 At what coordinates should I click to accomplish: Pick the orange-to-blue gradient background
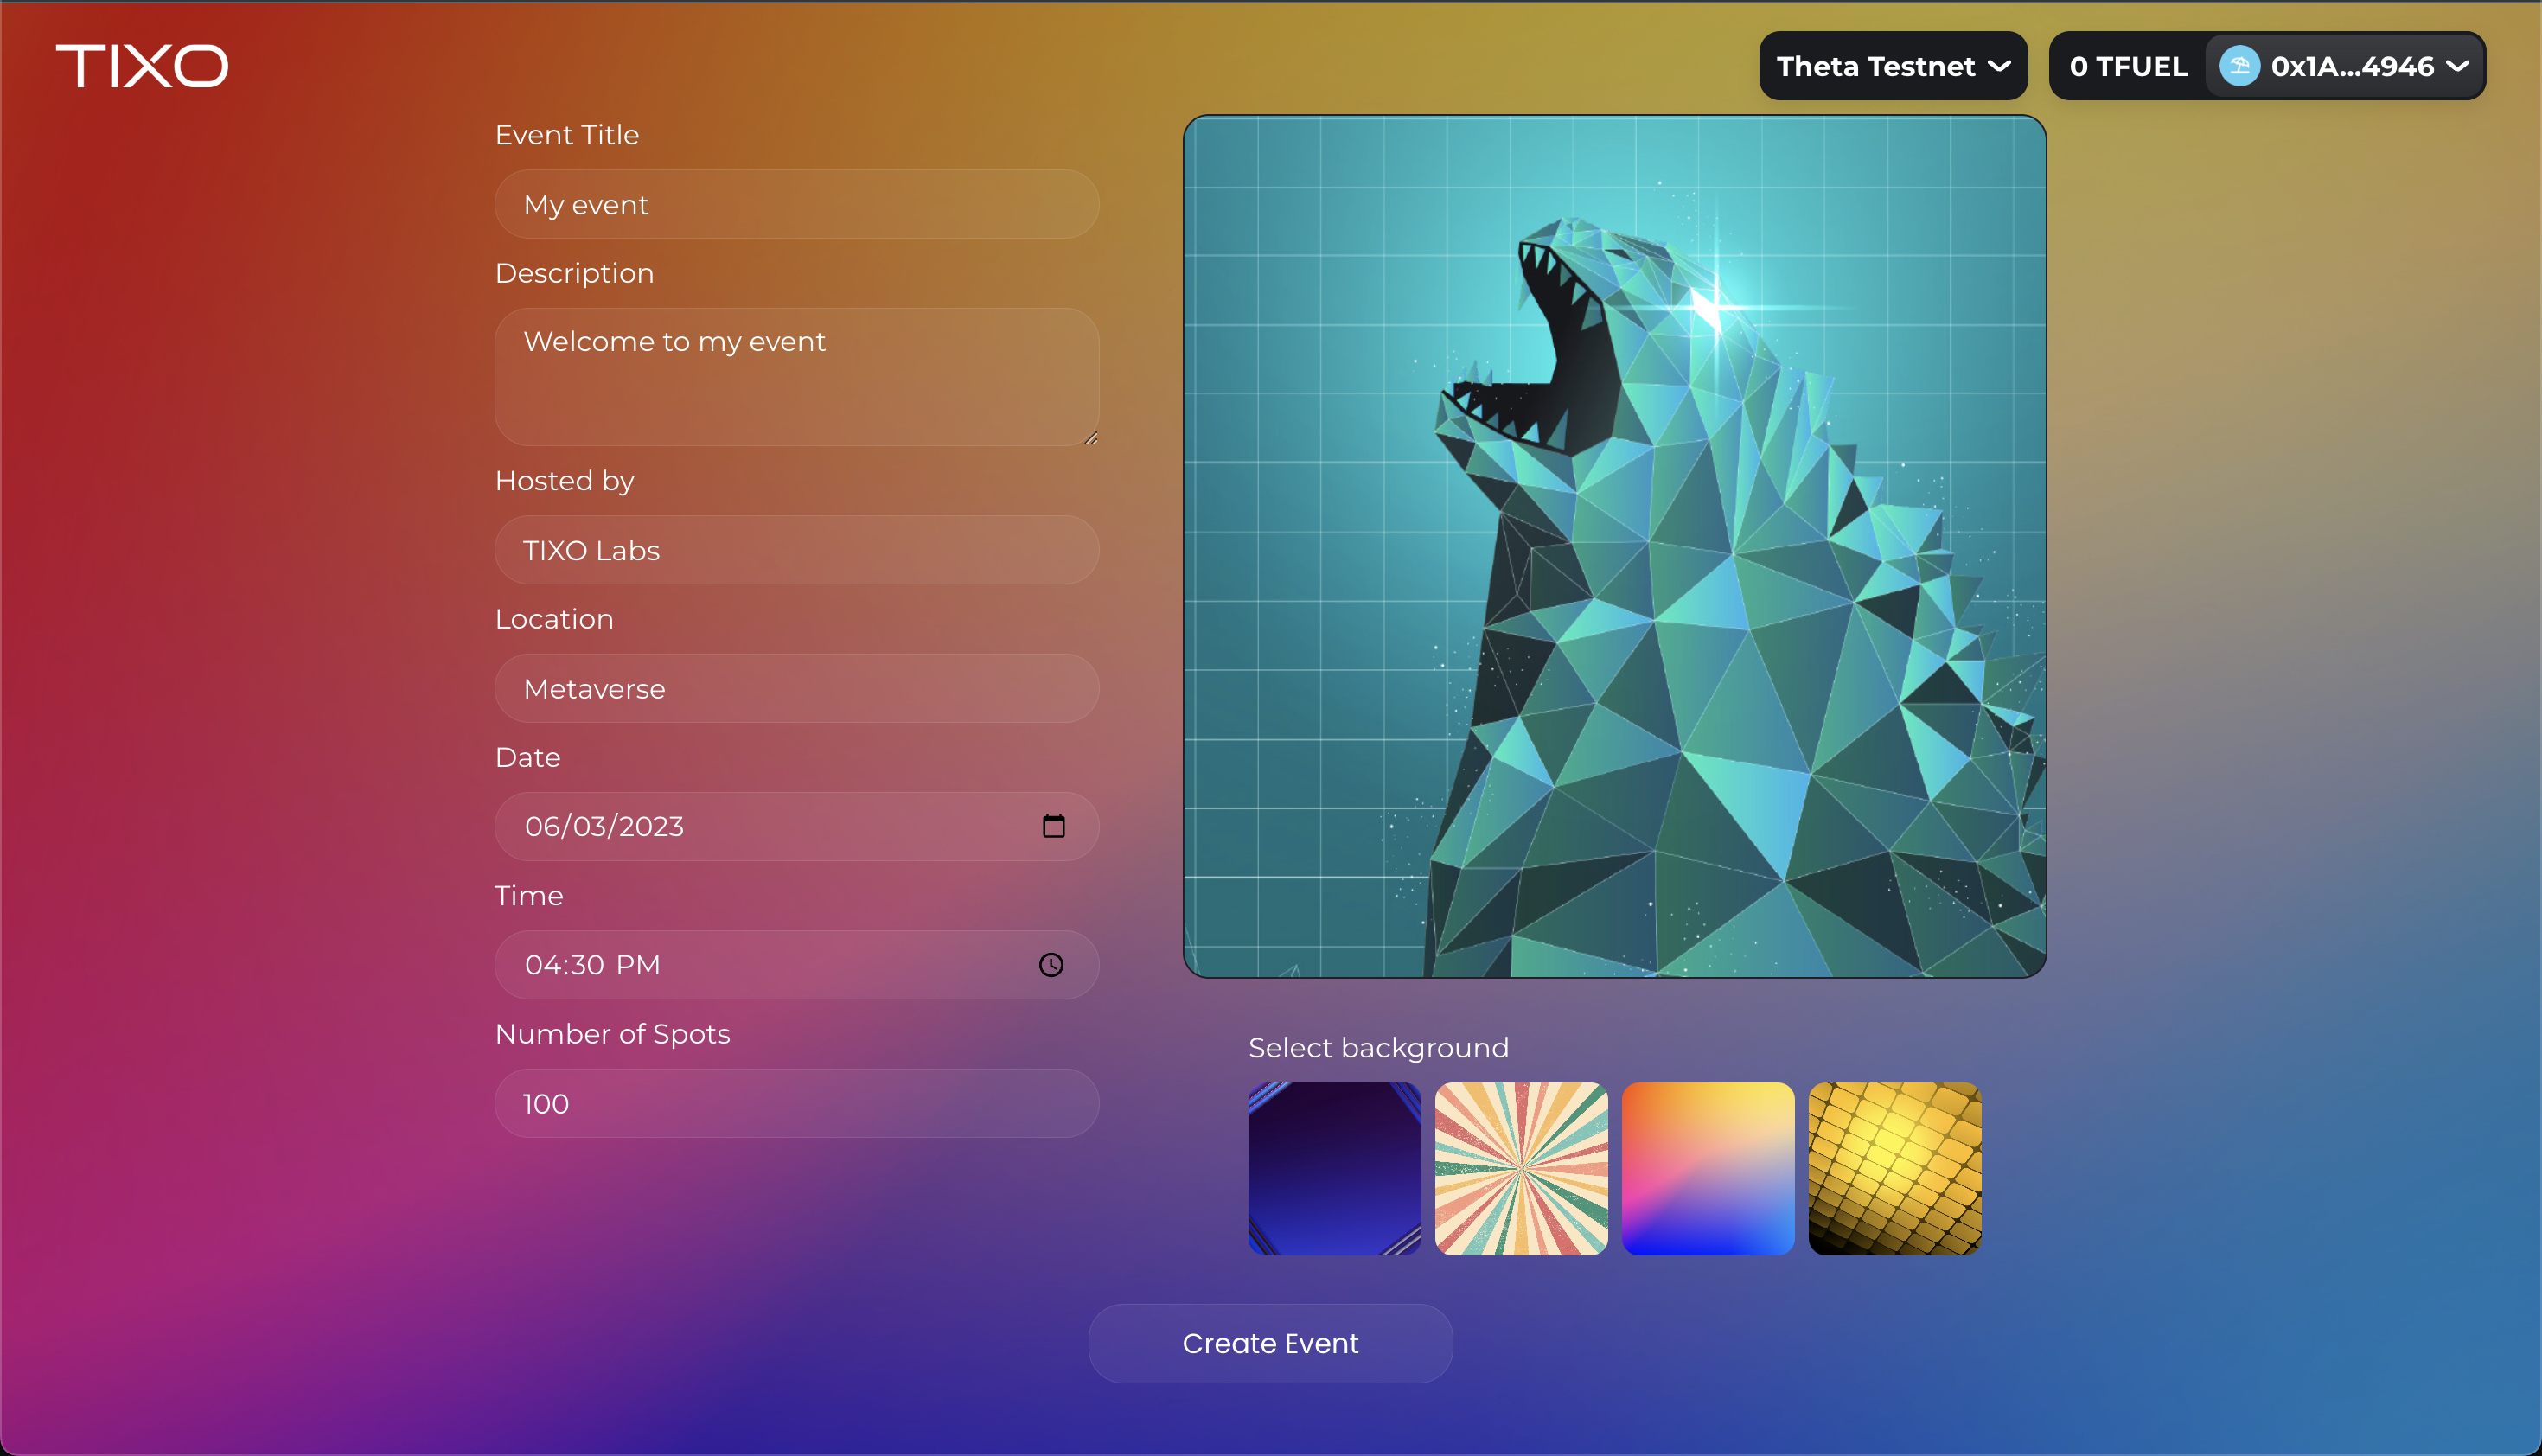pos(1707,1168)
